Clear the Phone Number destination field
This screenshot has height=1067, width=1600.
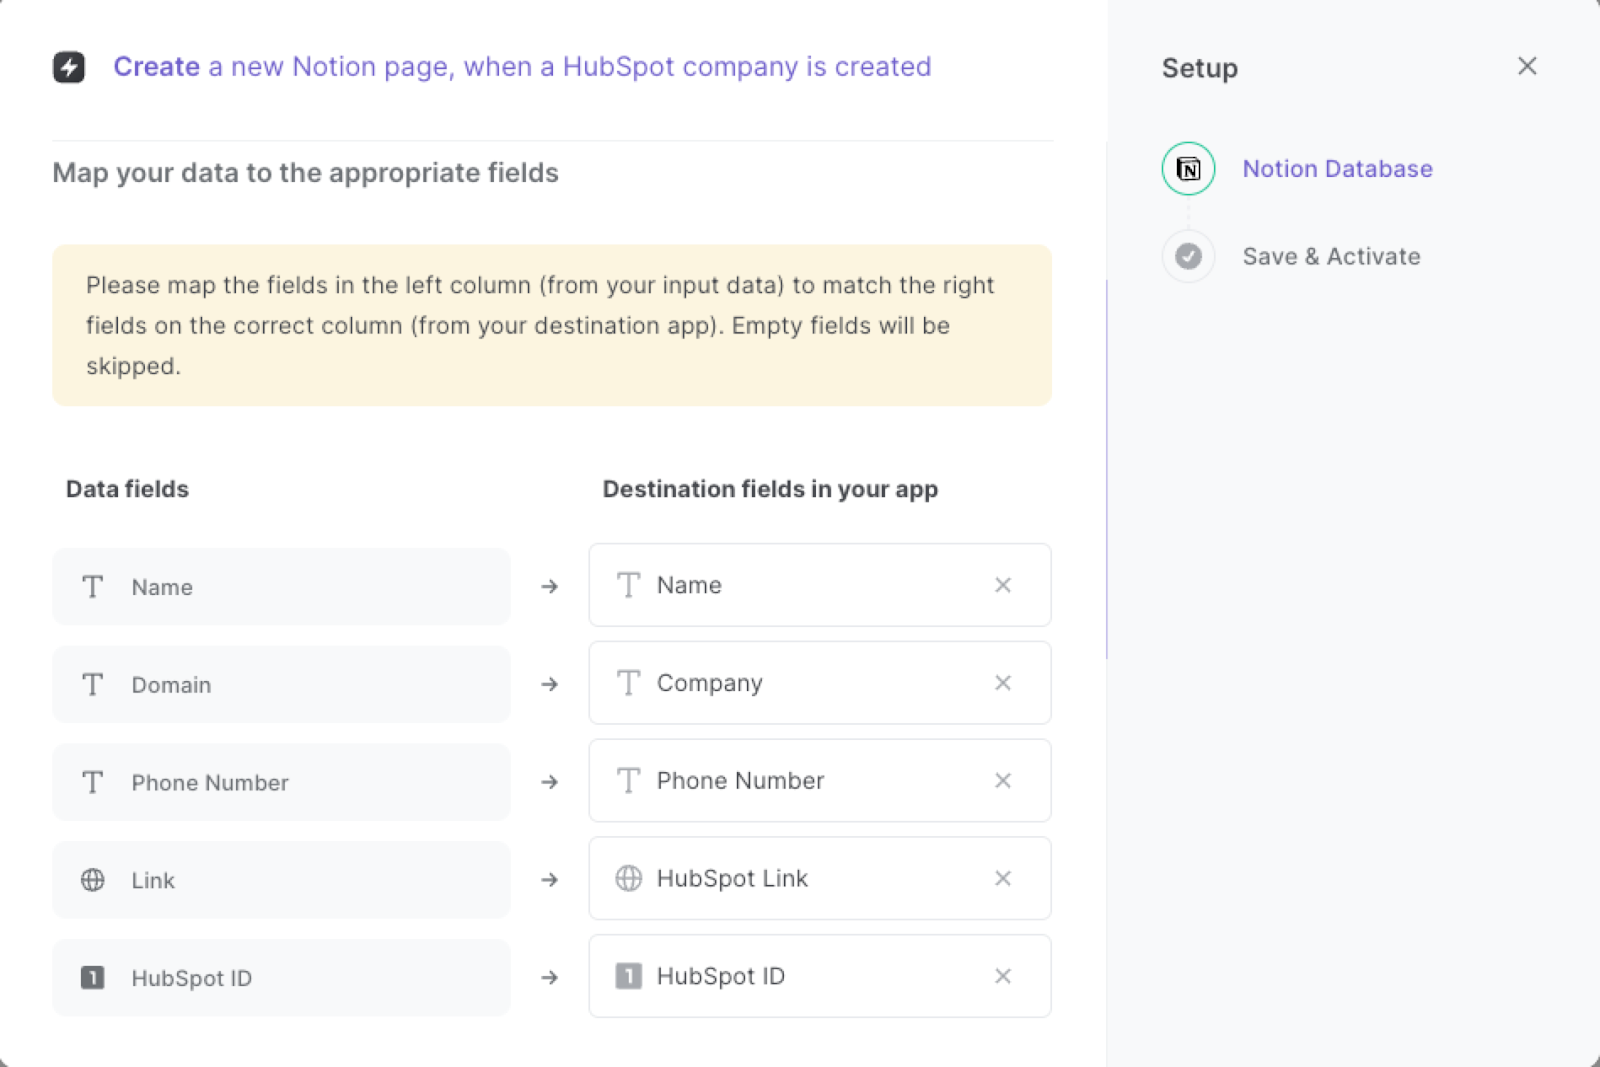(x=1003, y=781)
